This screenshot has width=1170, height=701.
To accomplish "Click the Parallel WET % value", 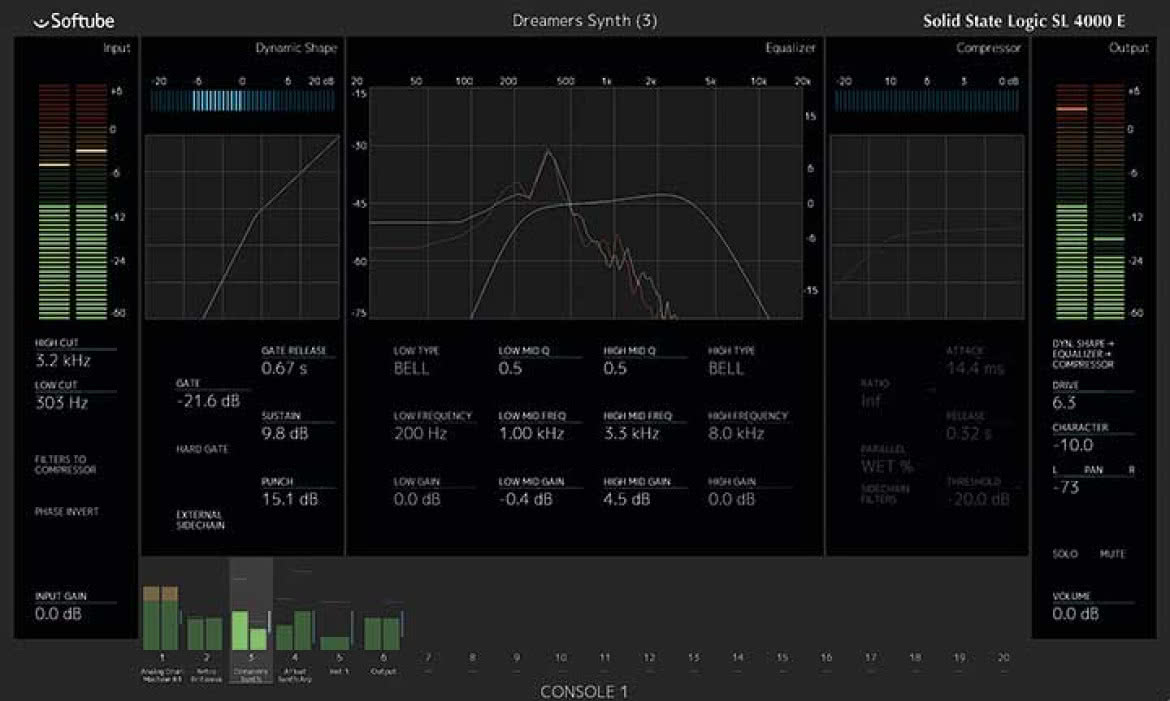I will pyautogui.click(x=887, y=467).
